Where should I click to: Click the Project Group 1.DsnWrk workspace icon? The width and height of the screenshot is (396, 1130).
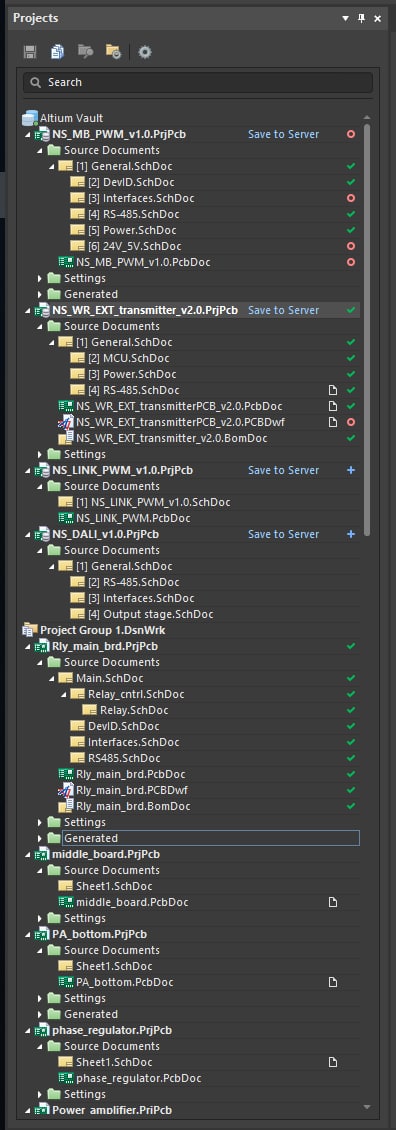click(30, 630)
